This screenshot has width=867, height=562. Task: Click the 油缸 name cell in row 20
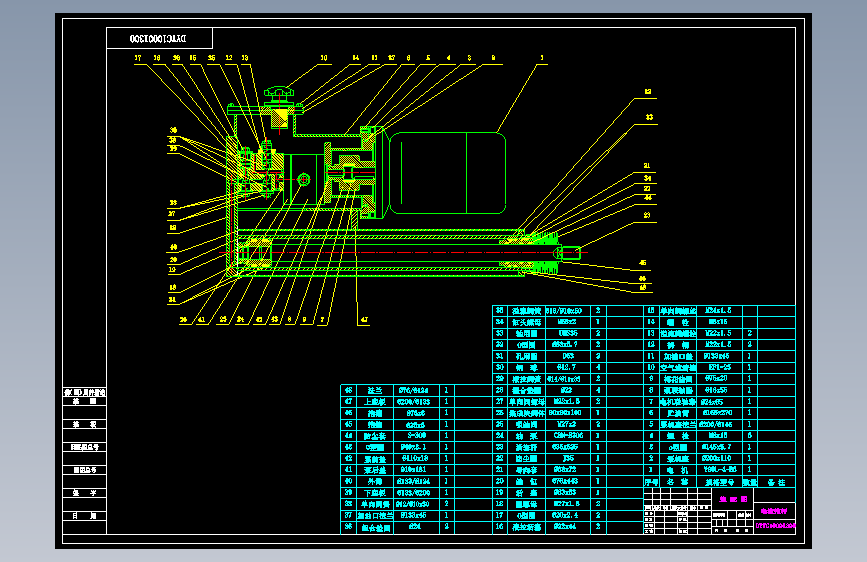coord(526,481)
